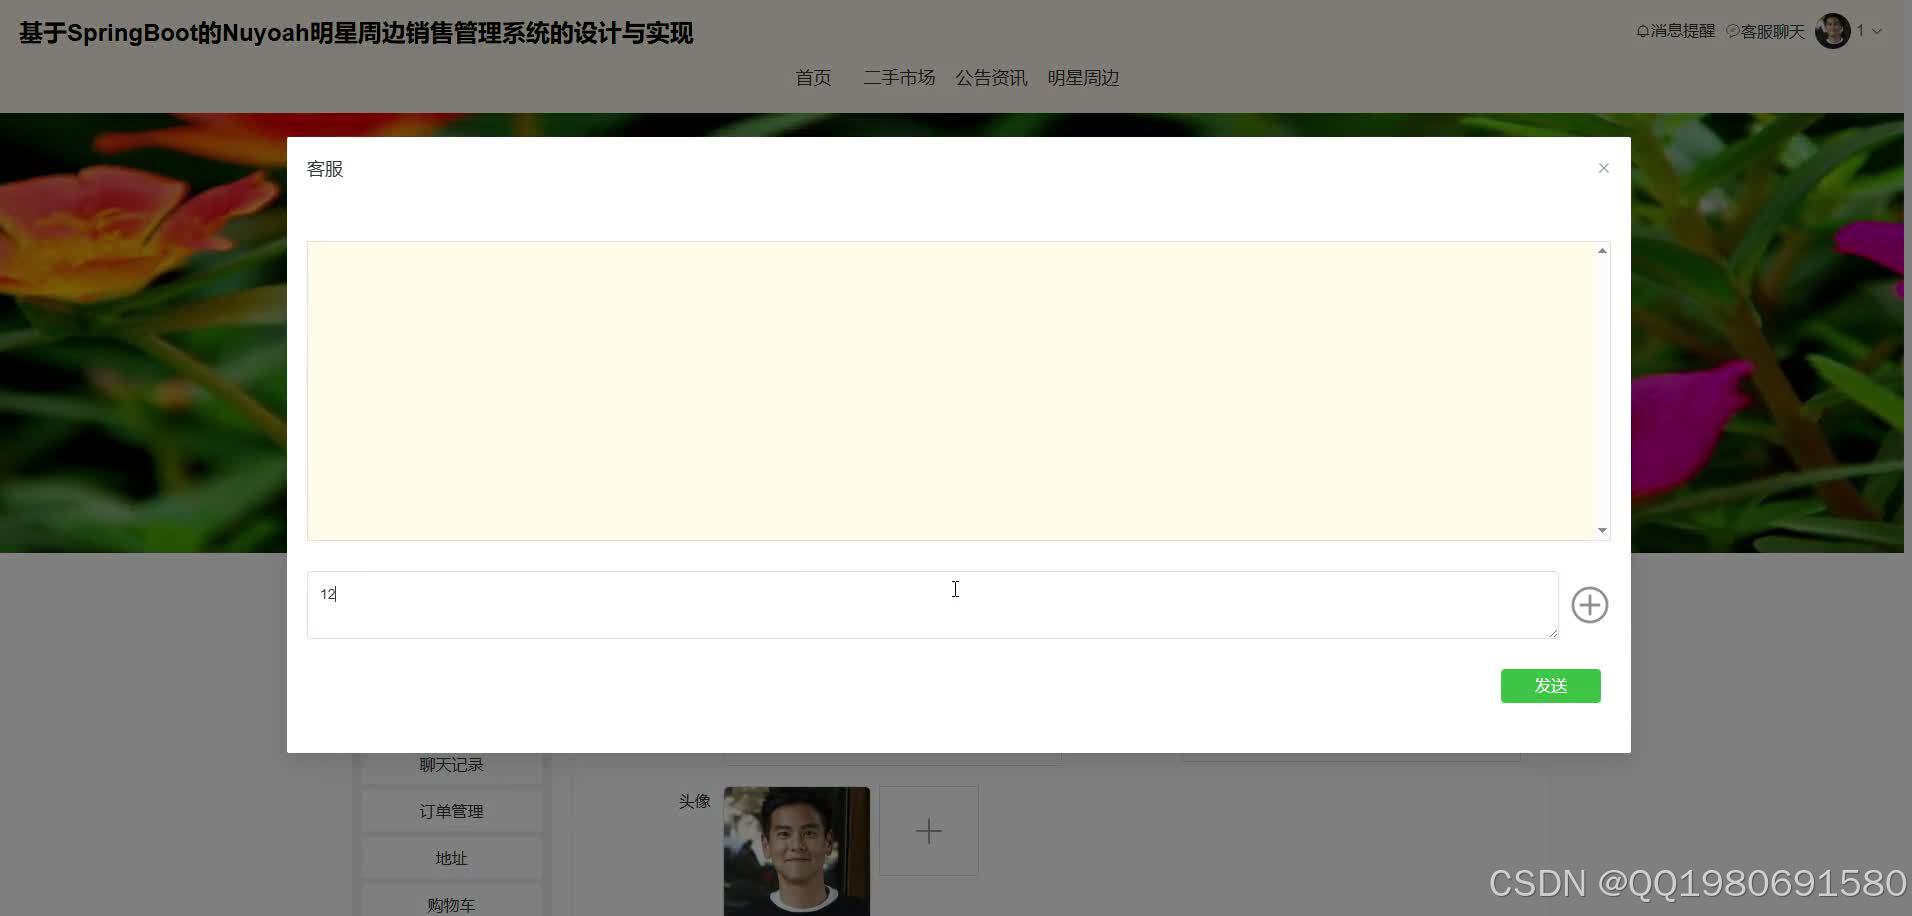Viewport: 1912px width, 916px height.
Task: Open the 公告资讯 navigation item
Action: 991,77
